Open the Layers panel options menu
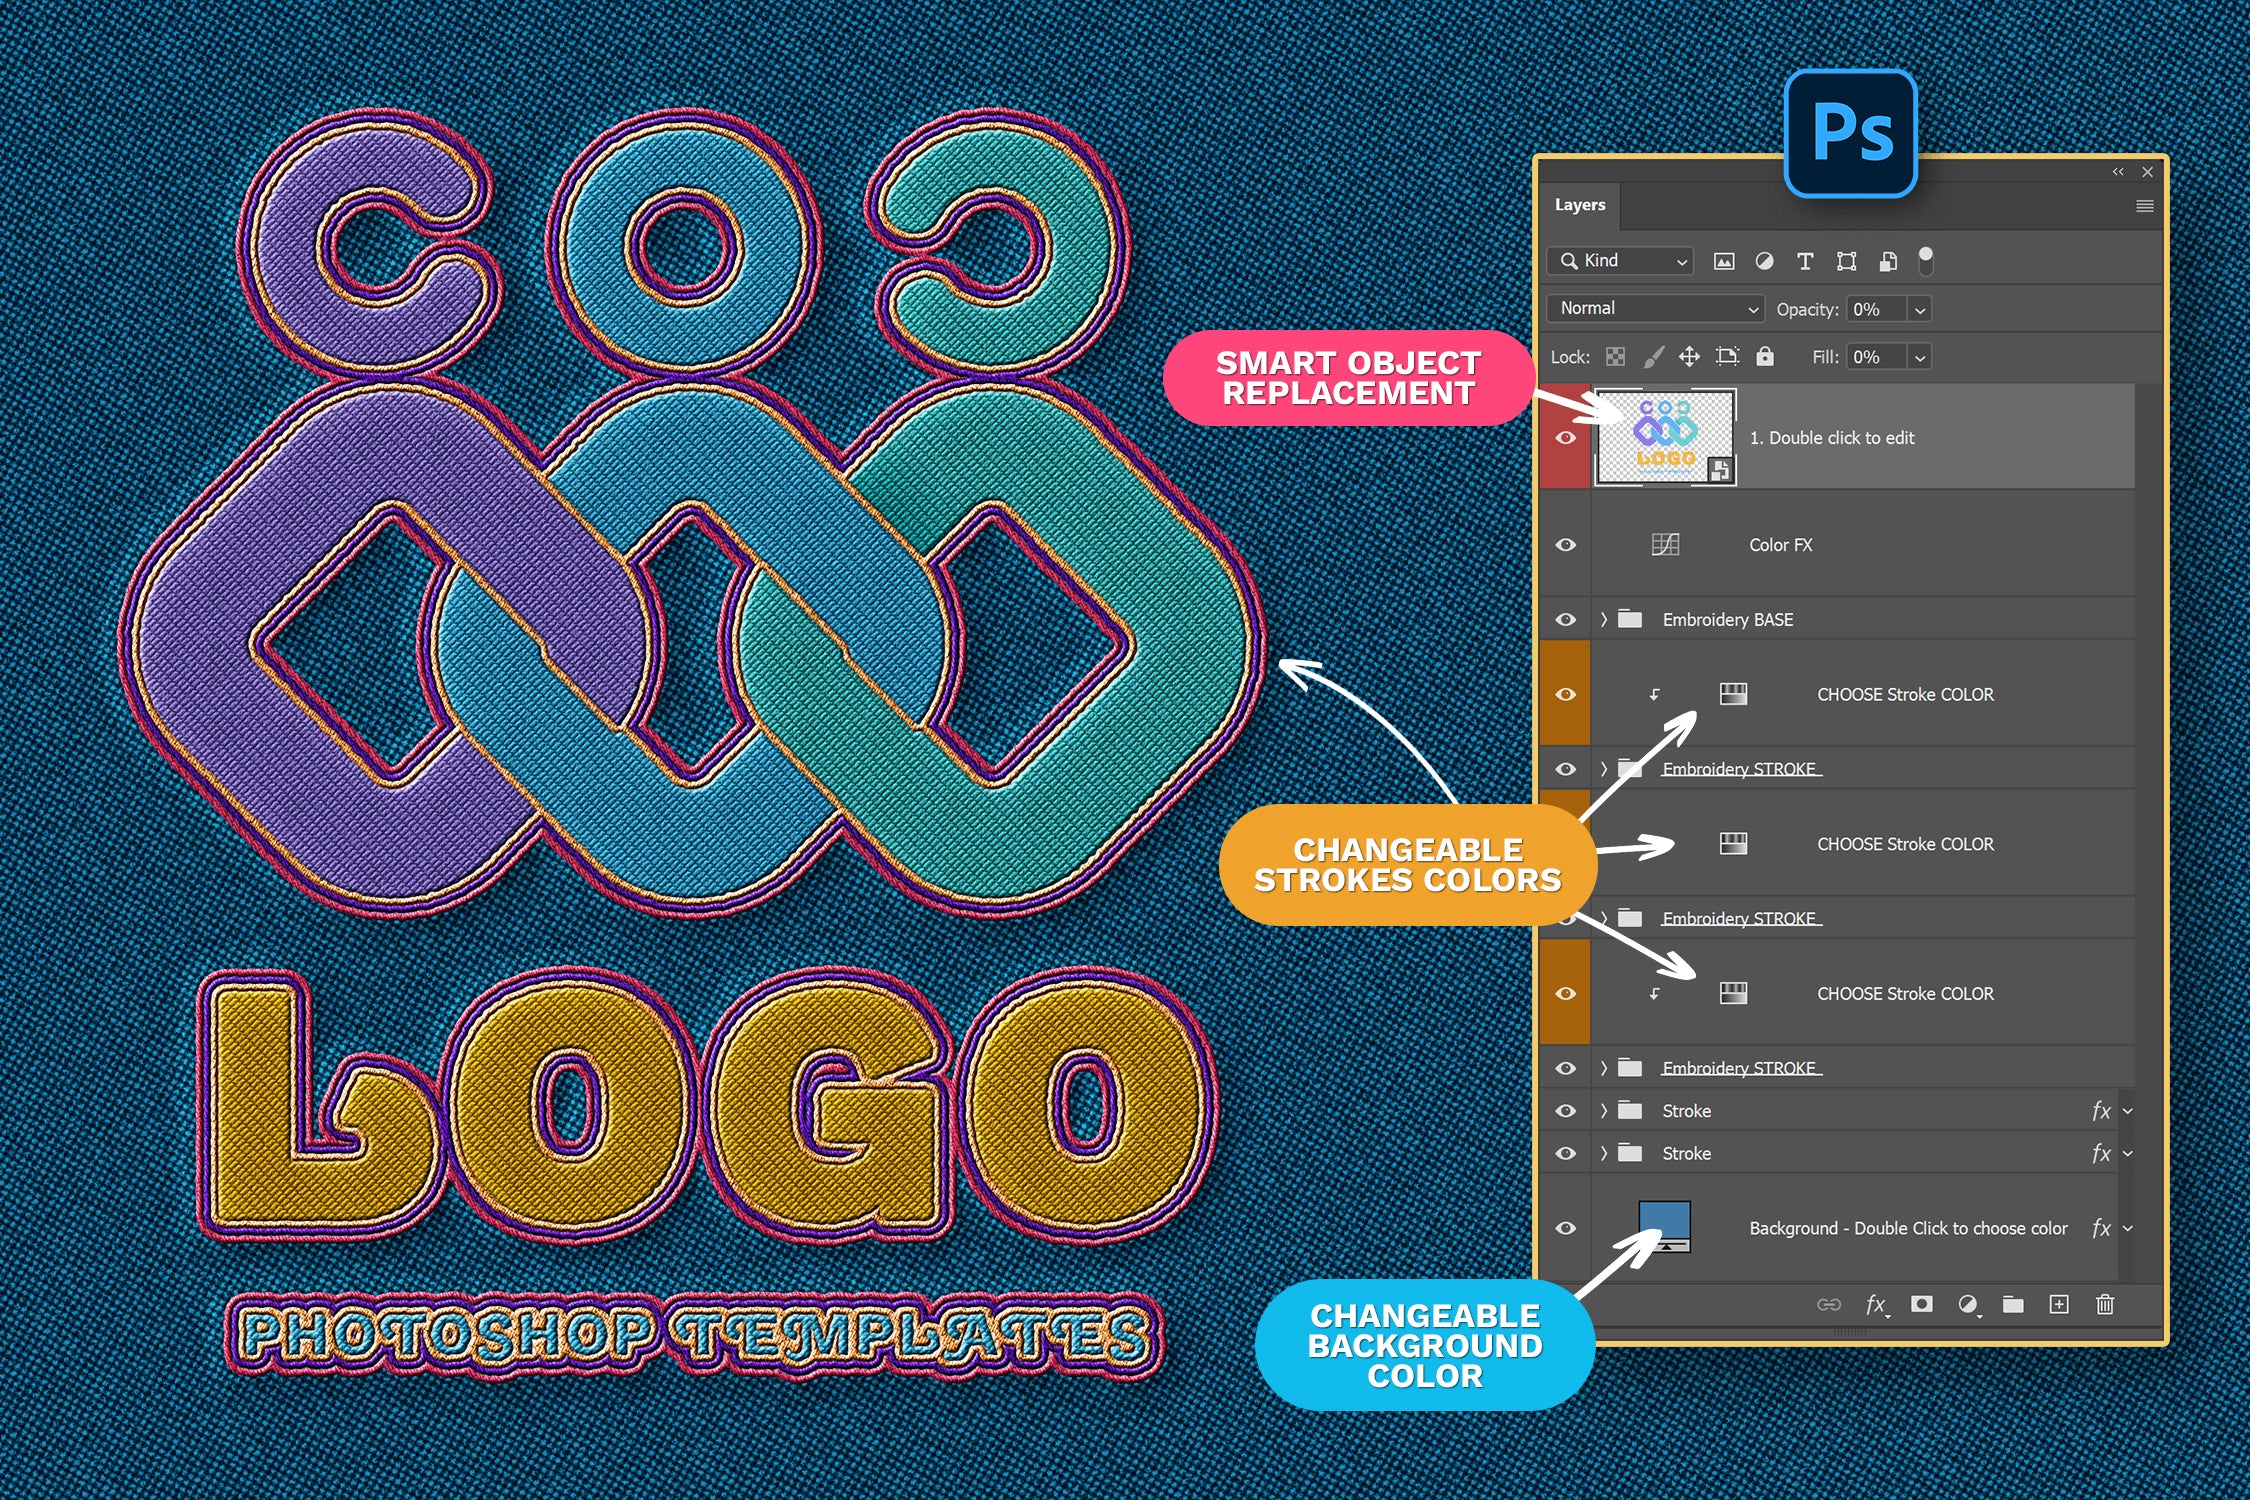 pos(2144,206)
